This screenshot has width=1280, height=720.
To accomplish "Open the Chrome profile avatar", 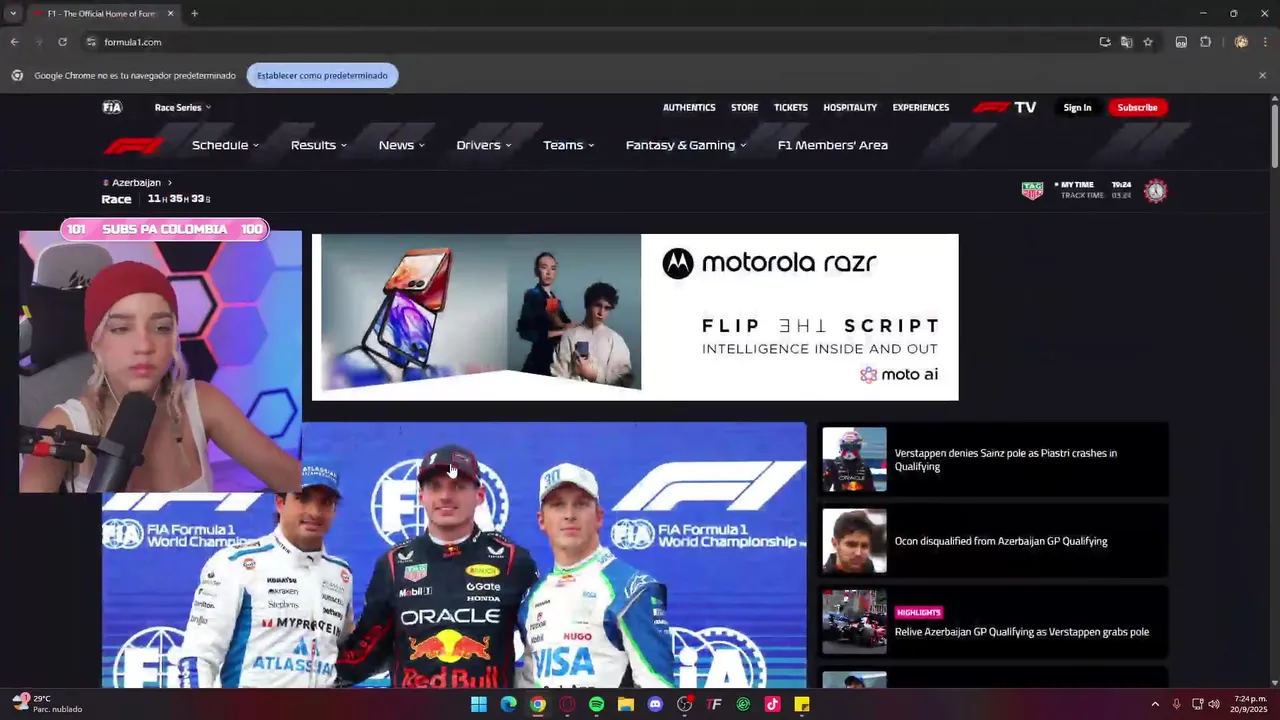I will (x=1241, y=42).
